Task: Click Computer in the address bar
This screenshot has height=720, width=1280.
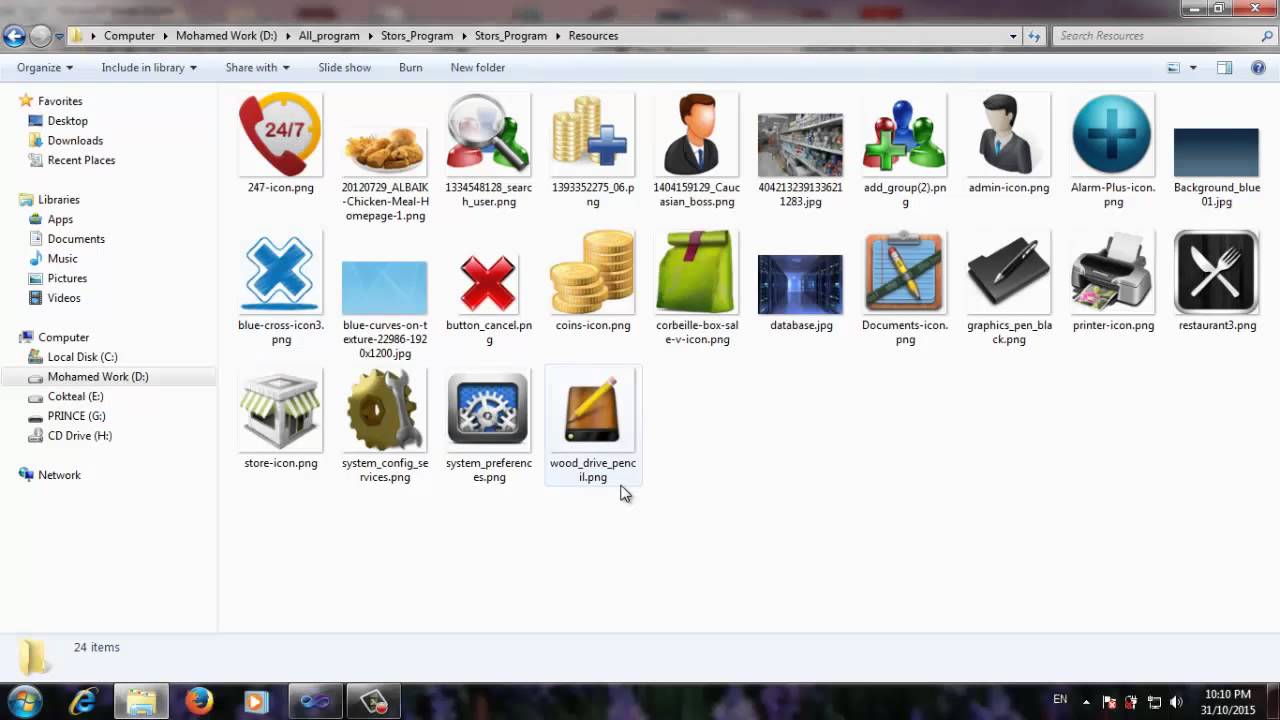Action: 129,35
